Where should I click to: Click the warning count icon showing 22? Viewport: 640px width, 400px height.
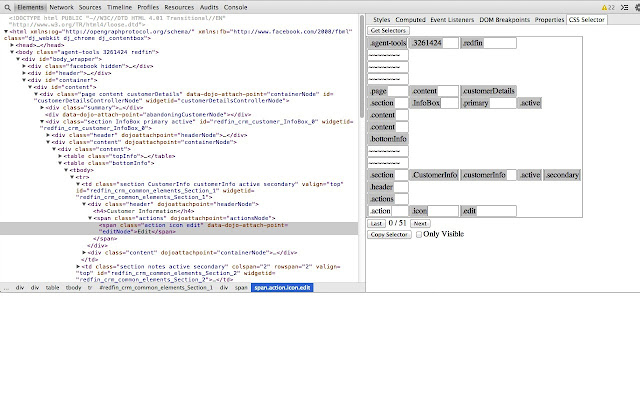[608, 7]
